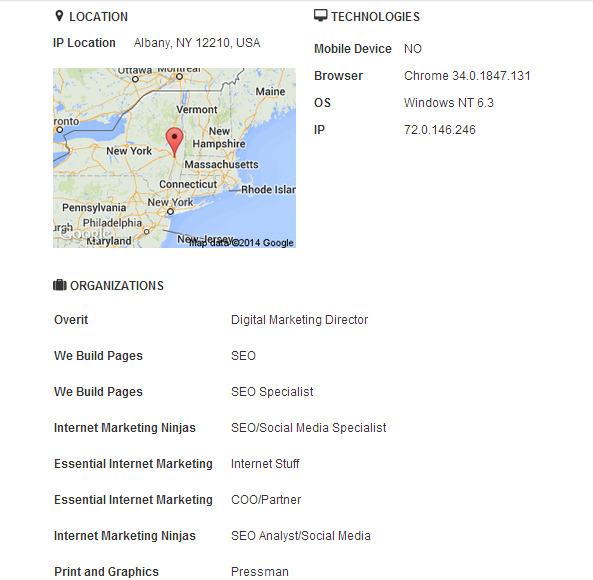
Task: Click the Vermont label on the map
Action: coord(197,110)
